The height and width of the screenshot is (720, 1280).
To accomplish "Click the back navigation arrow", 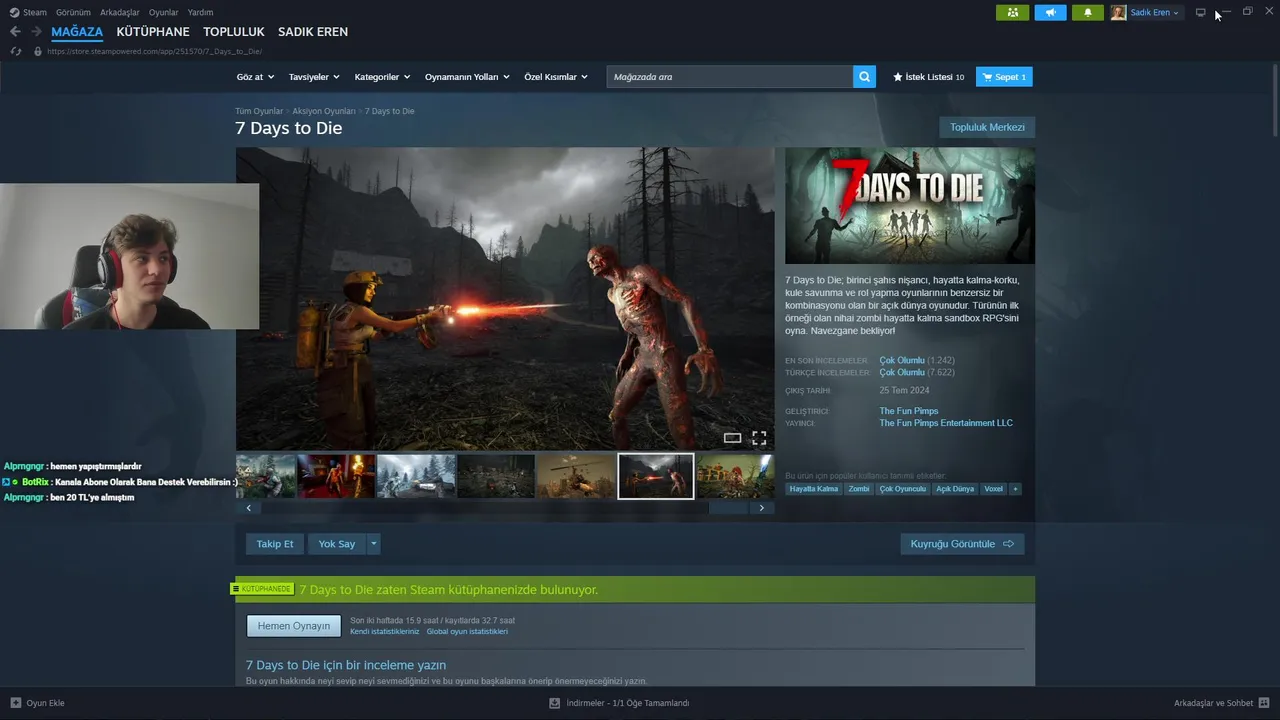I will 15,32.
